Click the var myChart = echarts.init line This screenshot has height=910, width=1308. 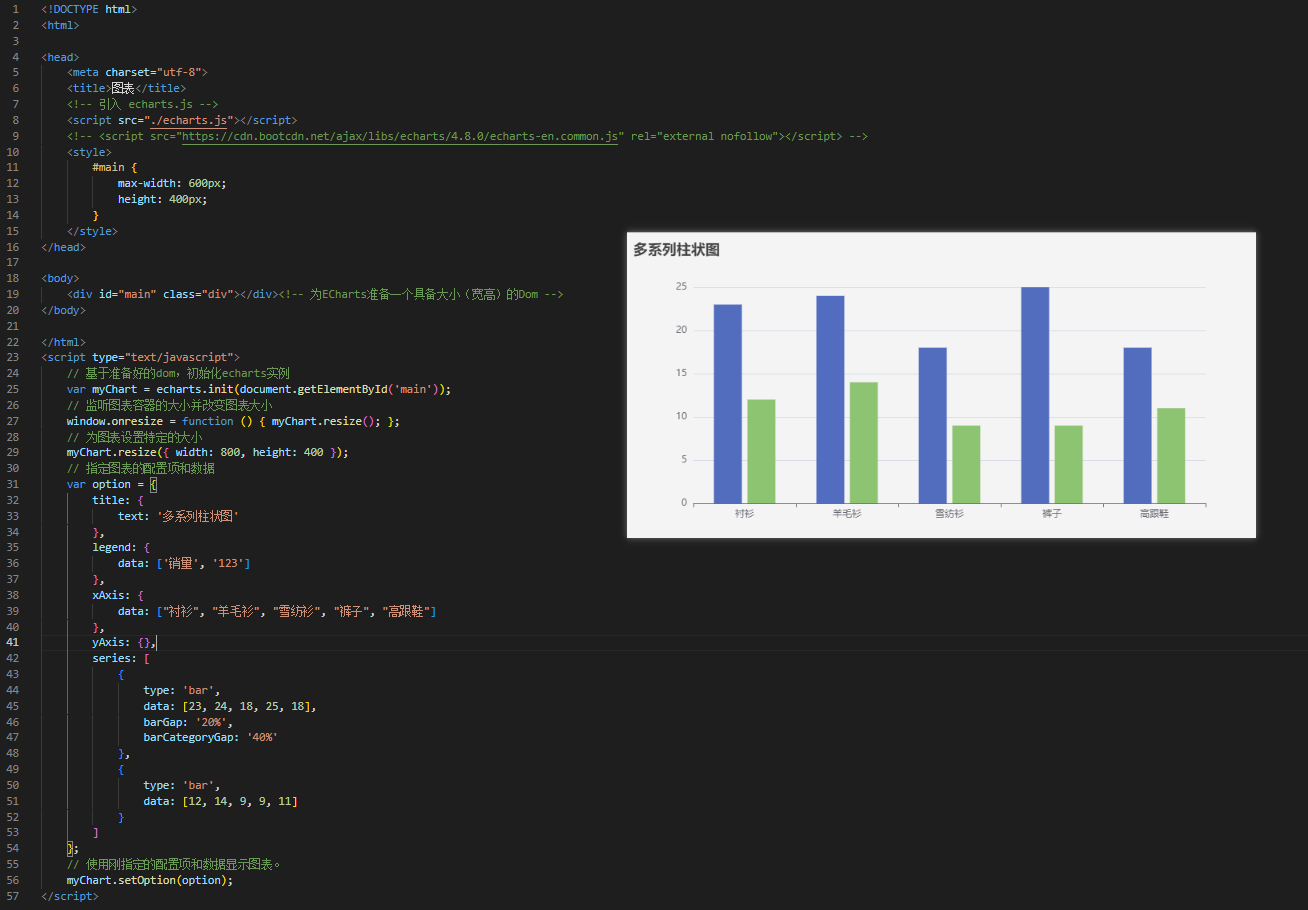259,389
